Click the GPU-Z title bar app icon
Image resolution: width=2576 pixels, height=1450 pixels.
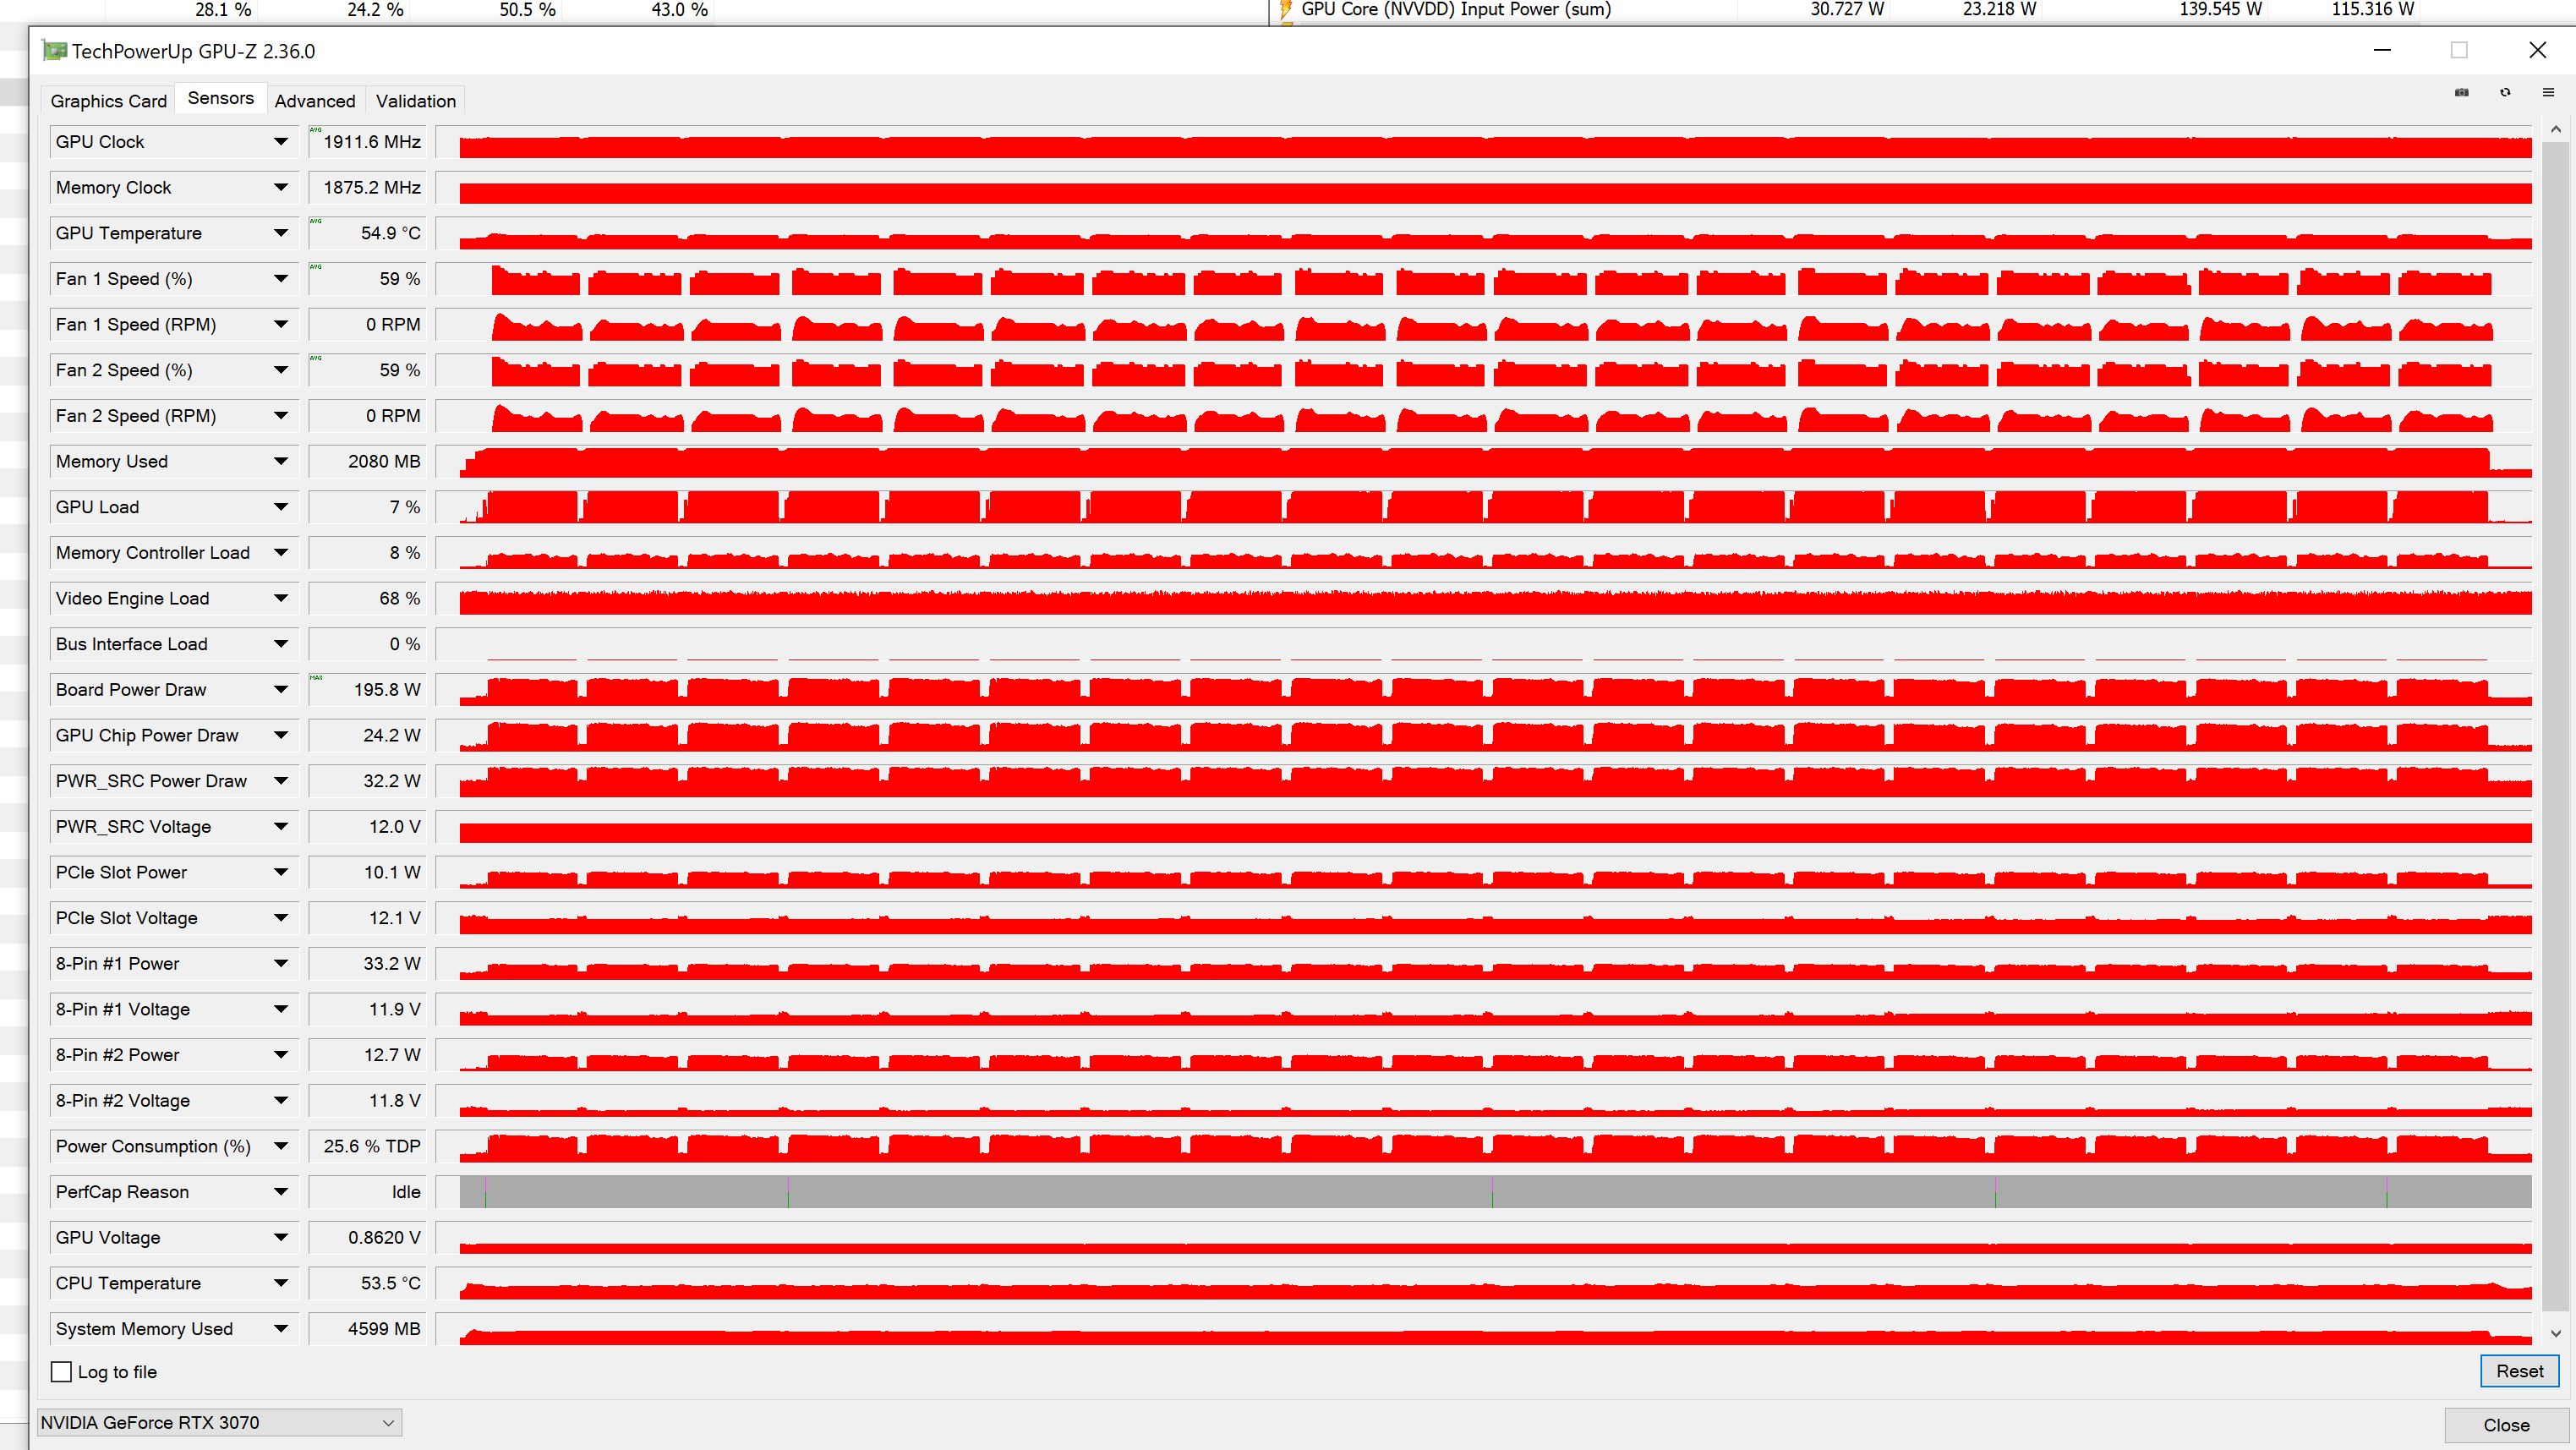[54, 51]
